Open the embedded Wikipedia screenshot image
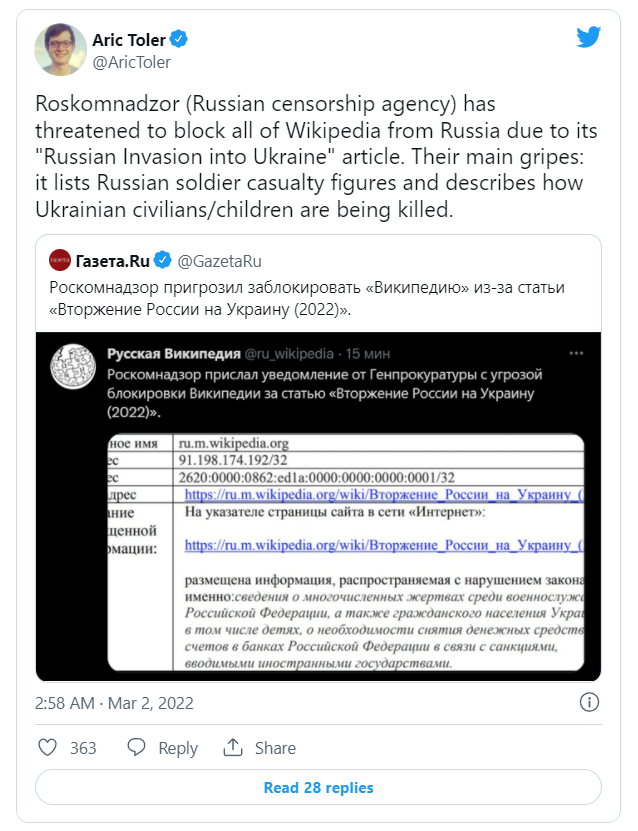The image size is (638, 831). point(318,507)
